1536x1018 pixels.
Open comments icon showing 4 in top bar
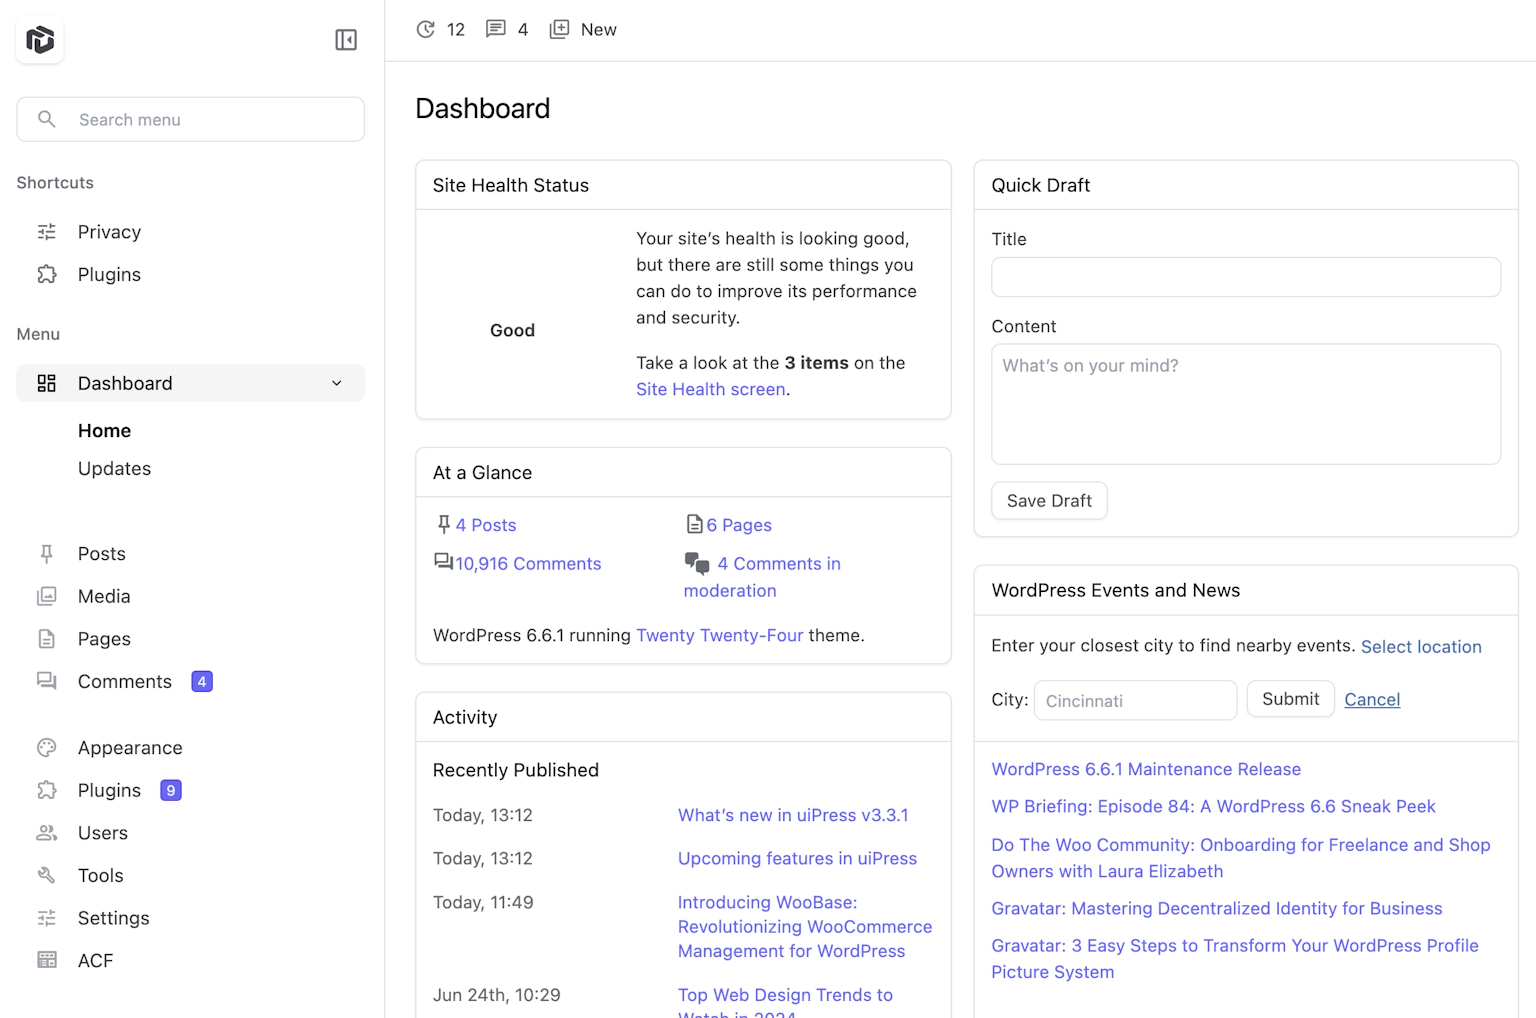point(495,29)
